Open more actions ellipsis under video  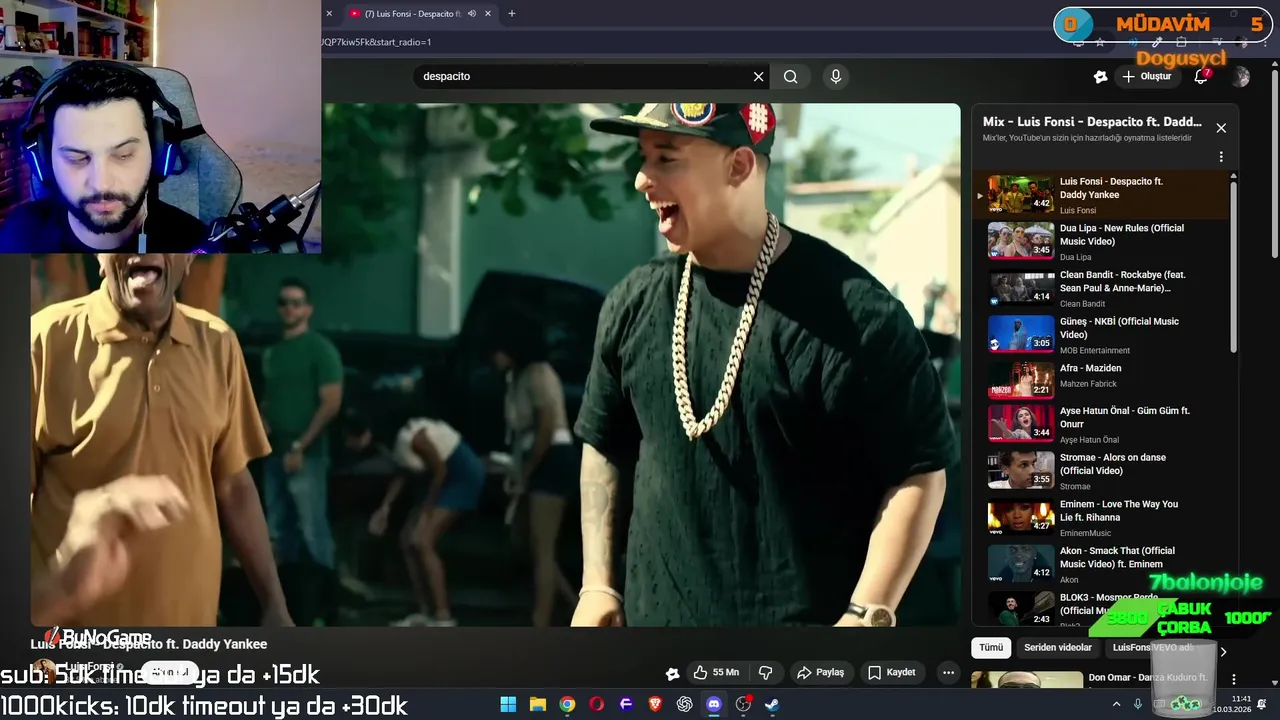coord(948,673)
